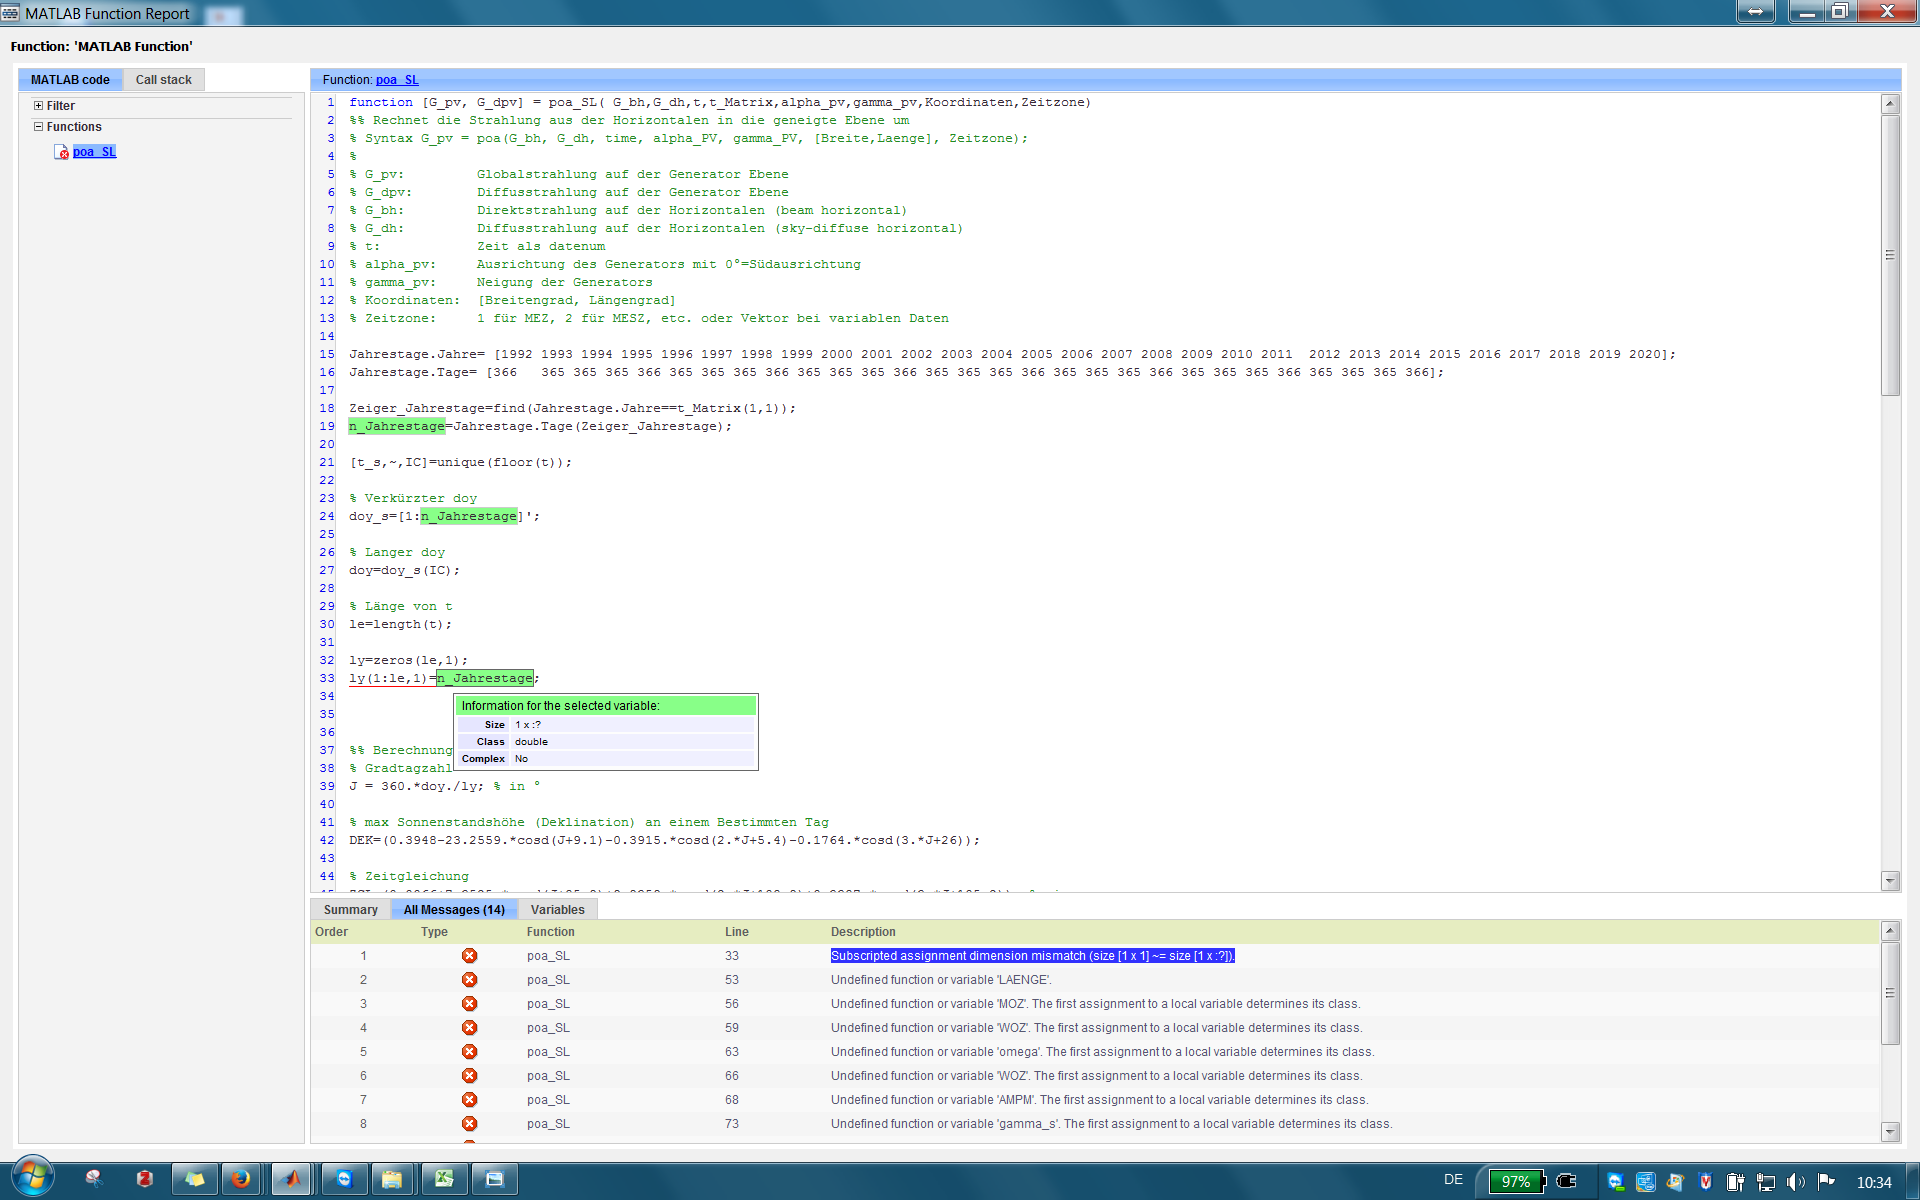This screenshot has height=1200, width=1920.
Task: Select the dimension mismatch error message
Action: coord(1032,956)
